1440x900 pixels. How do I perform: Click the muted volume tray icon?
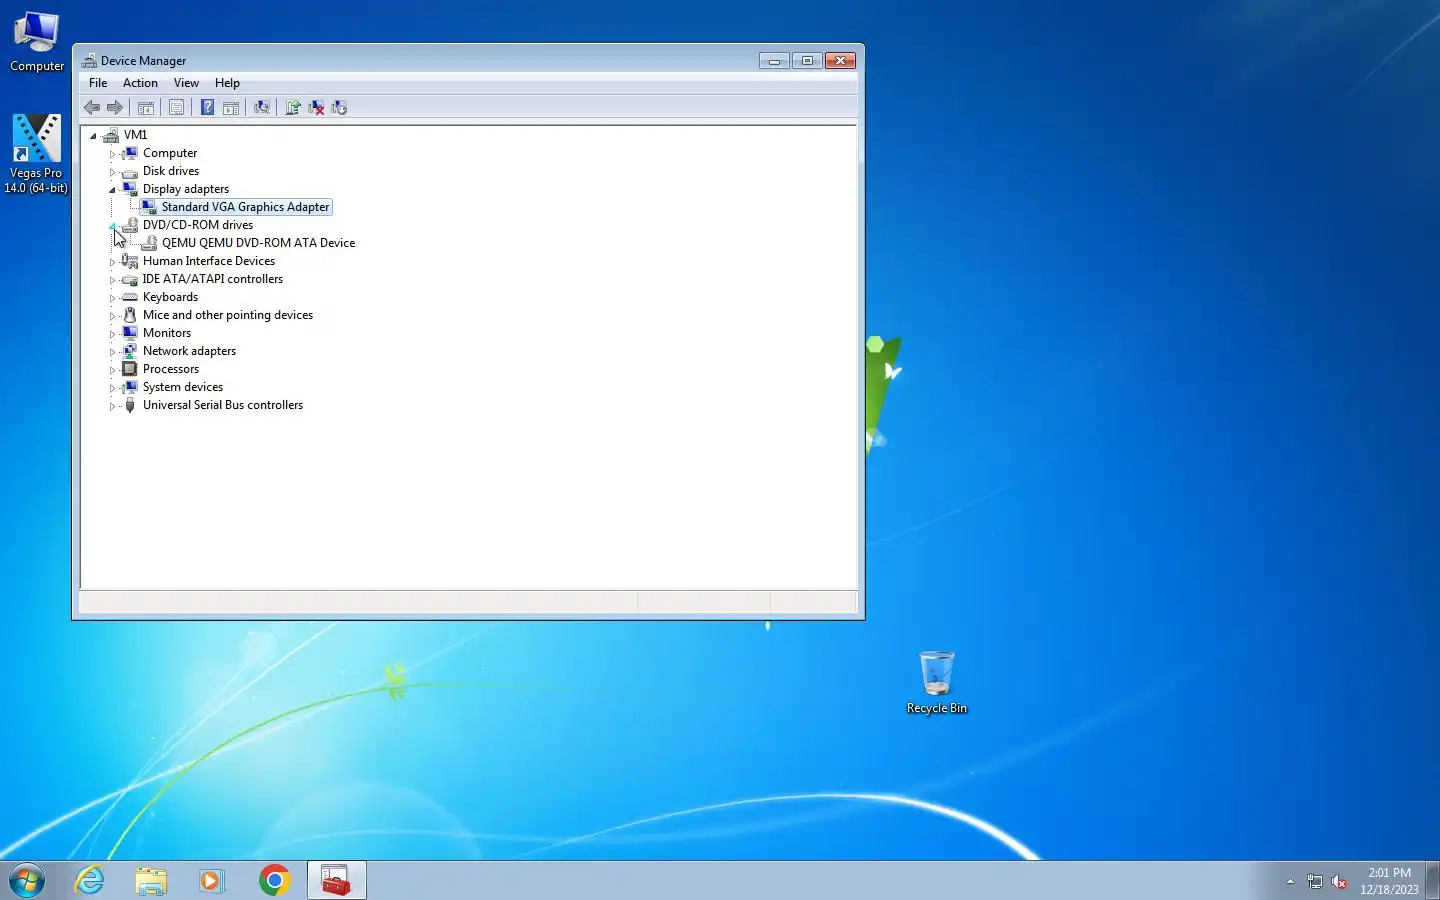coord(1340,881)
